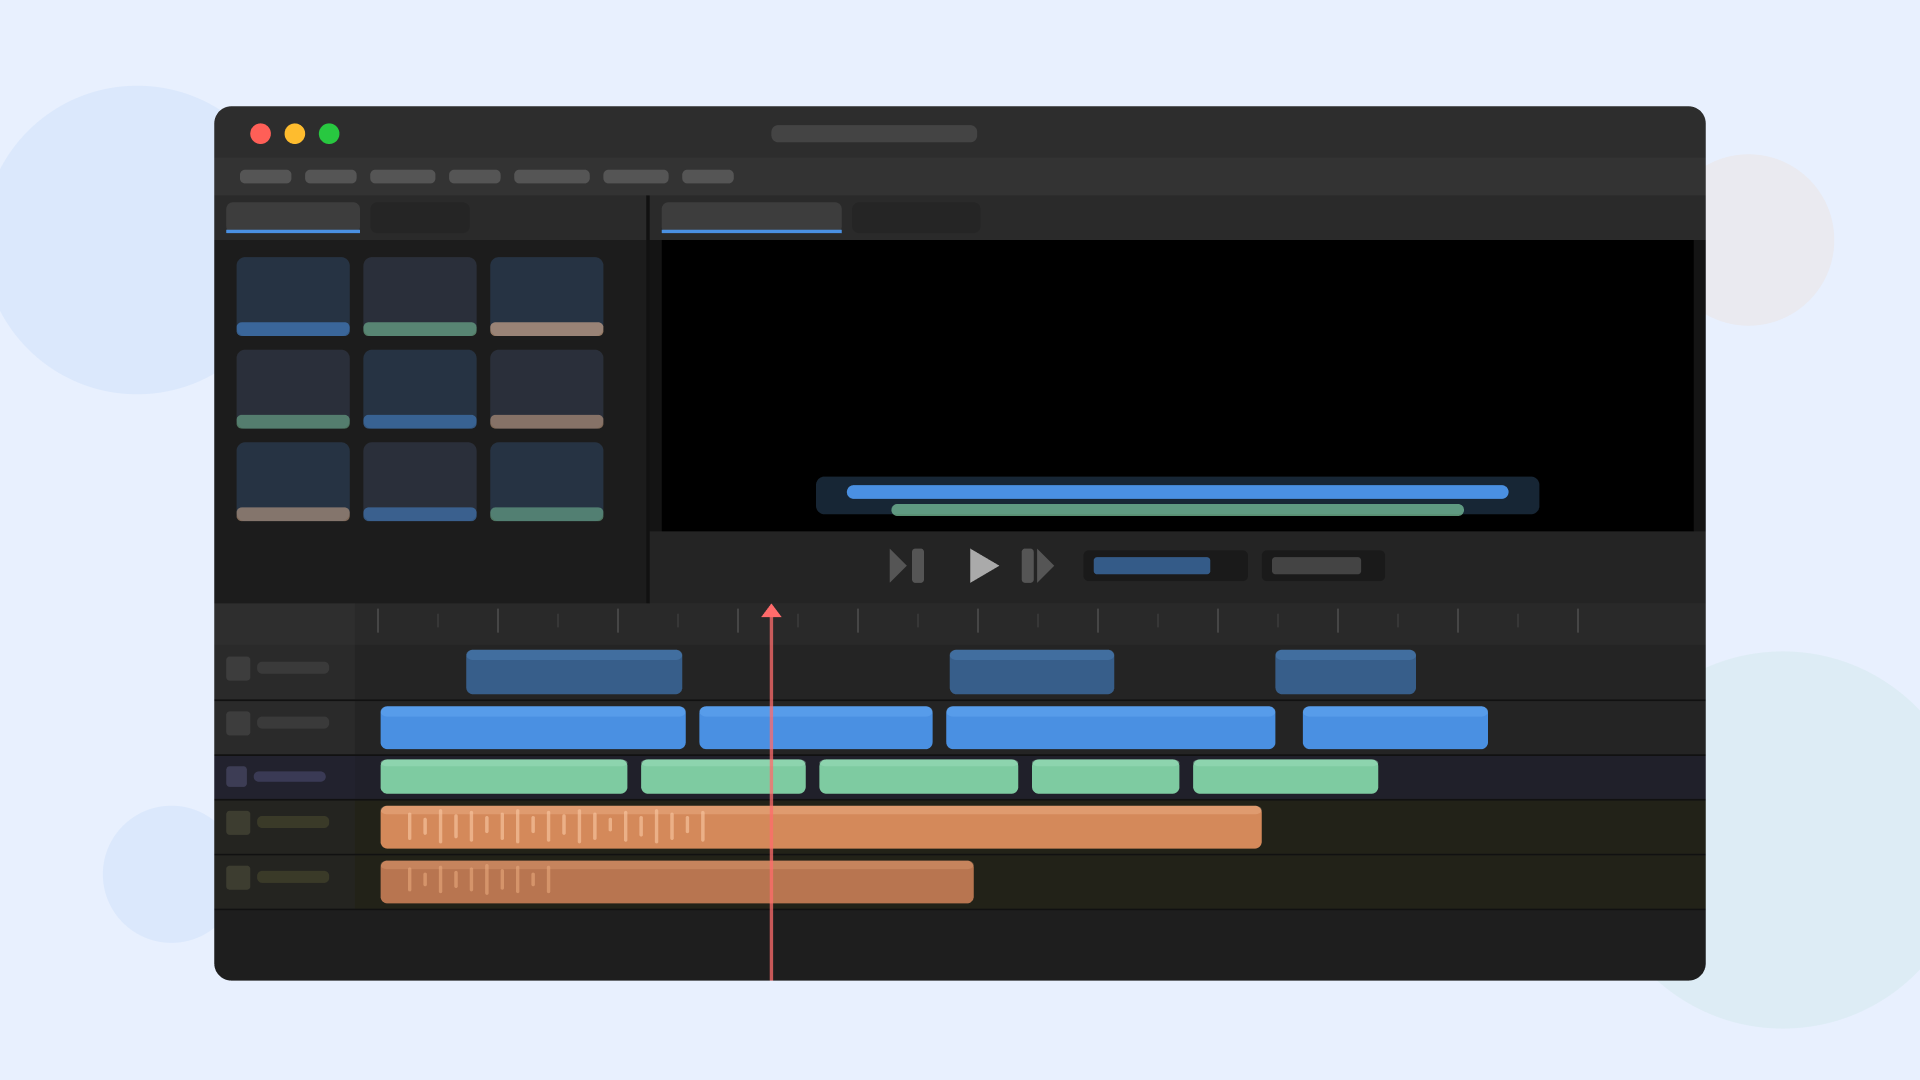
Task: Open the first item in the menu bar
Action: tap(265, 177)
